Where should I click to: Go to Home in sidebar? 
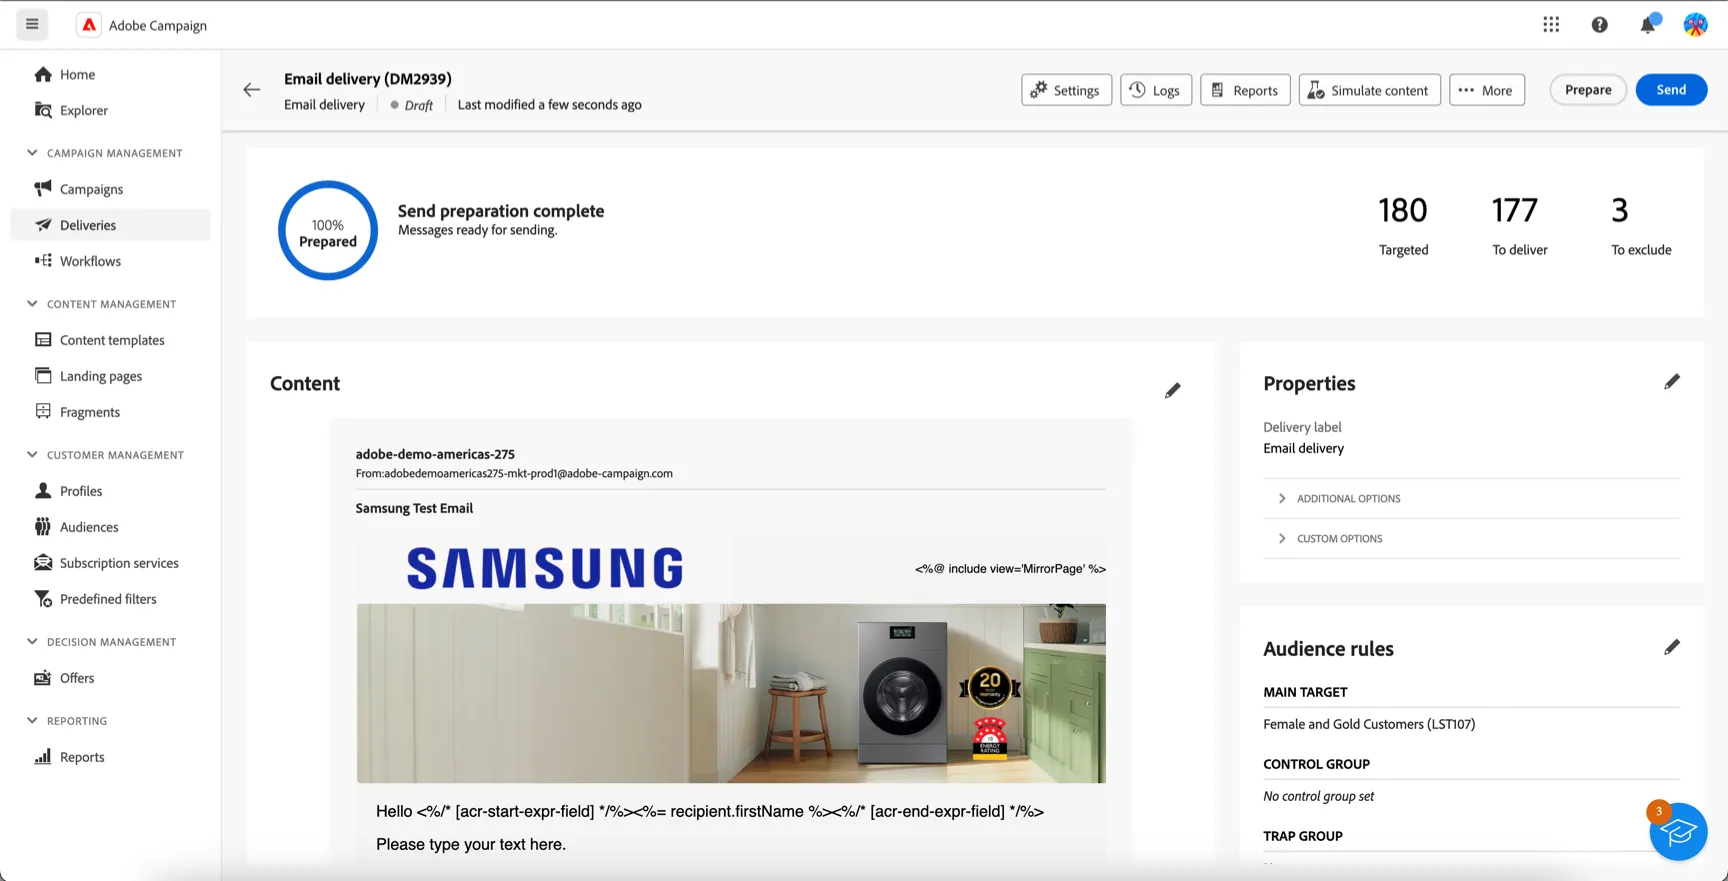(x=110, y=74)
